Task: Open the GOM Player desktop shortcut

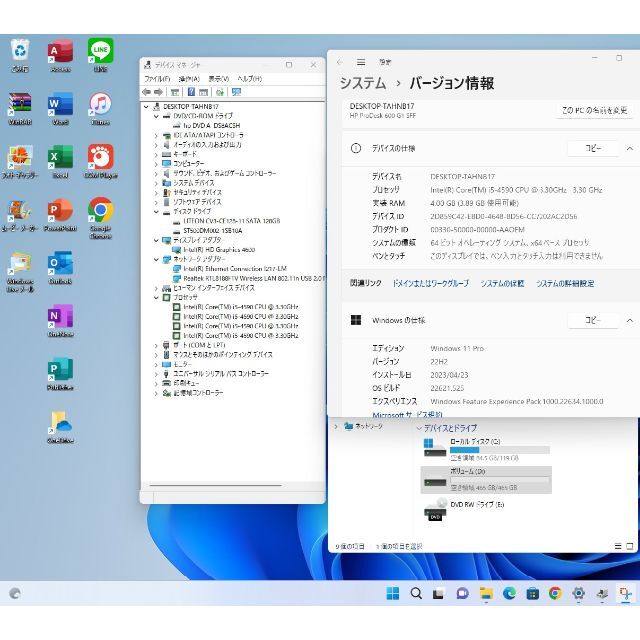Action: point(100,162)
